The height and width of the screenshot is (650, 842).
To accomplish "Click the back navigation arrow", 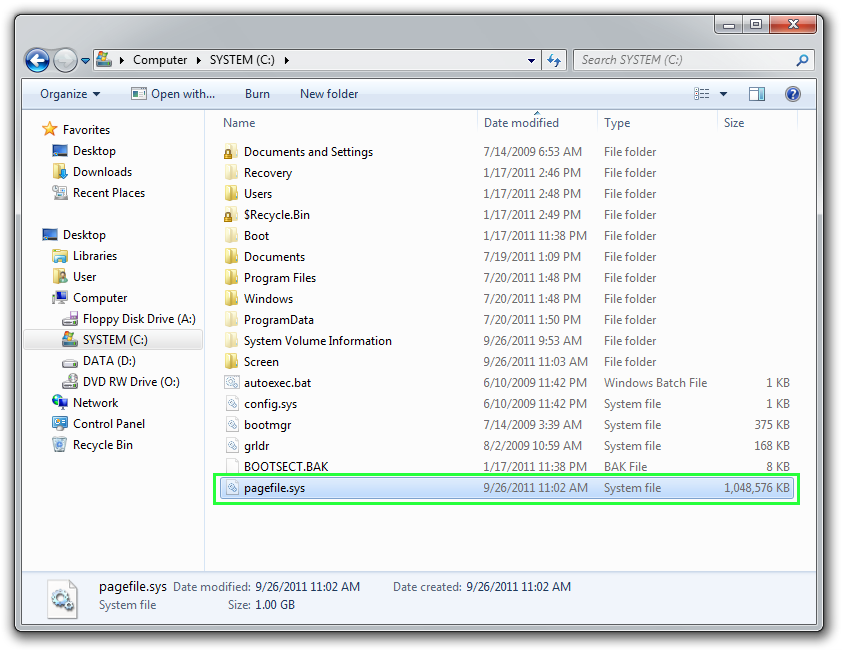I will click(37, 60).
